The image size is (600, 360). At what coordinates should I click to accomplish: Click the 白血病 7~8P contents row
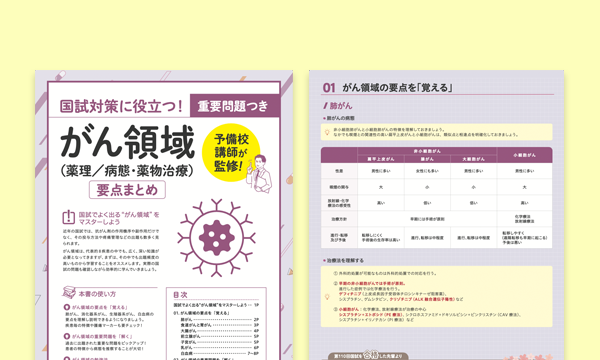click(x=220, y=353)
